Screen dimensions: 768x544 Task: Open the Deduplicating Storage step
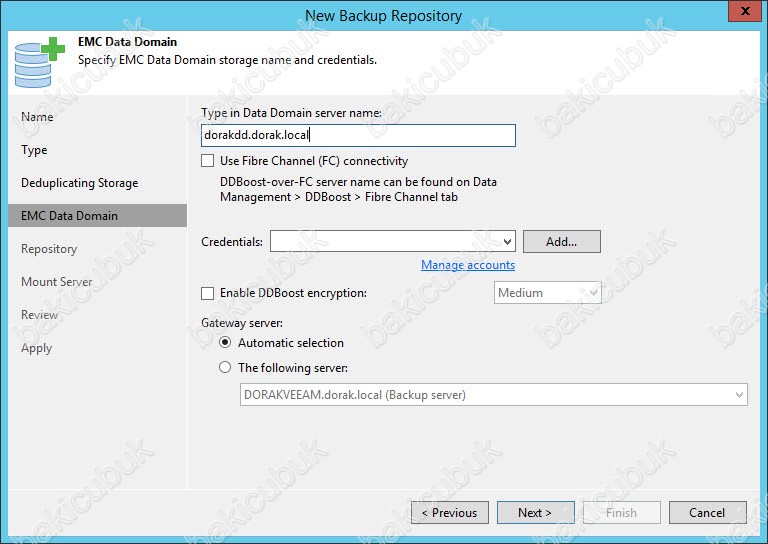point(80,183)
